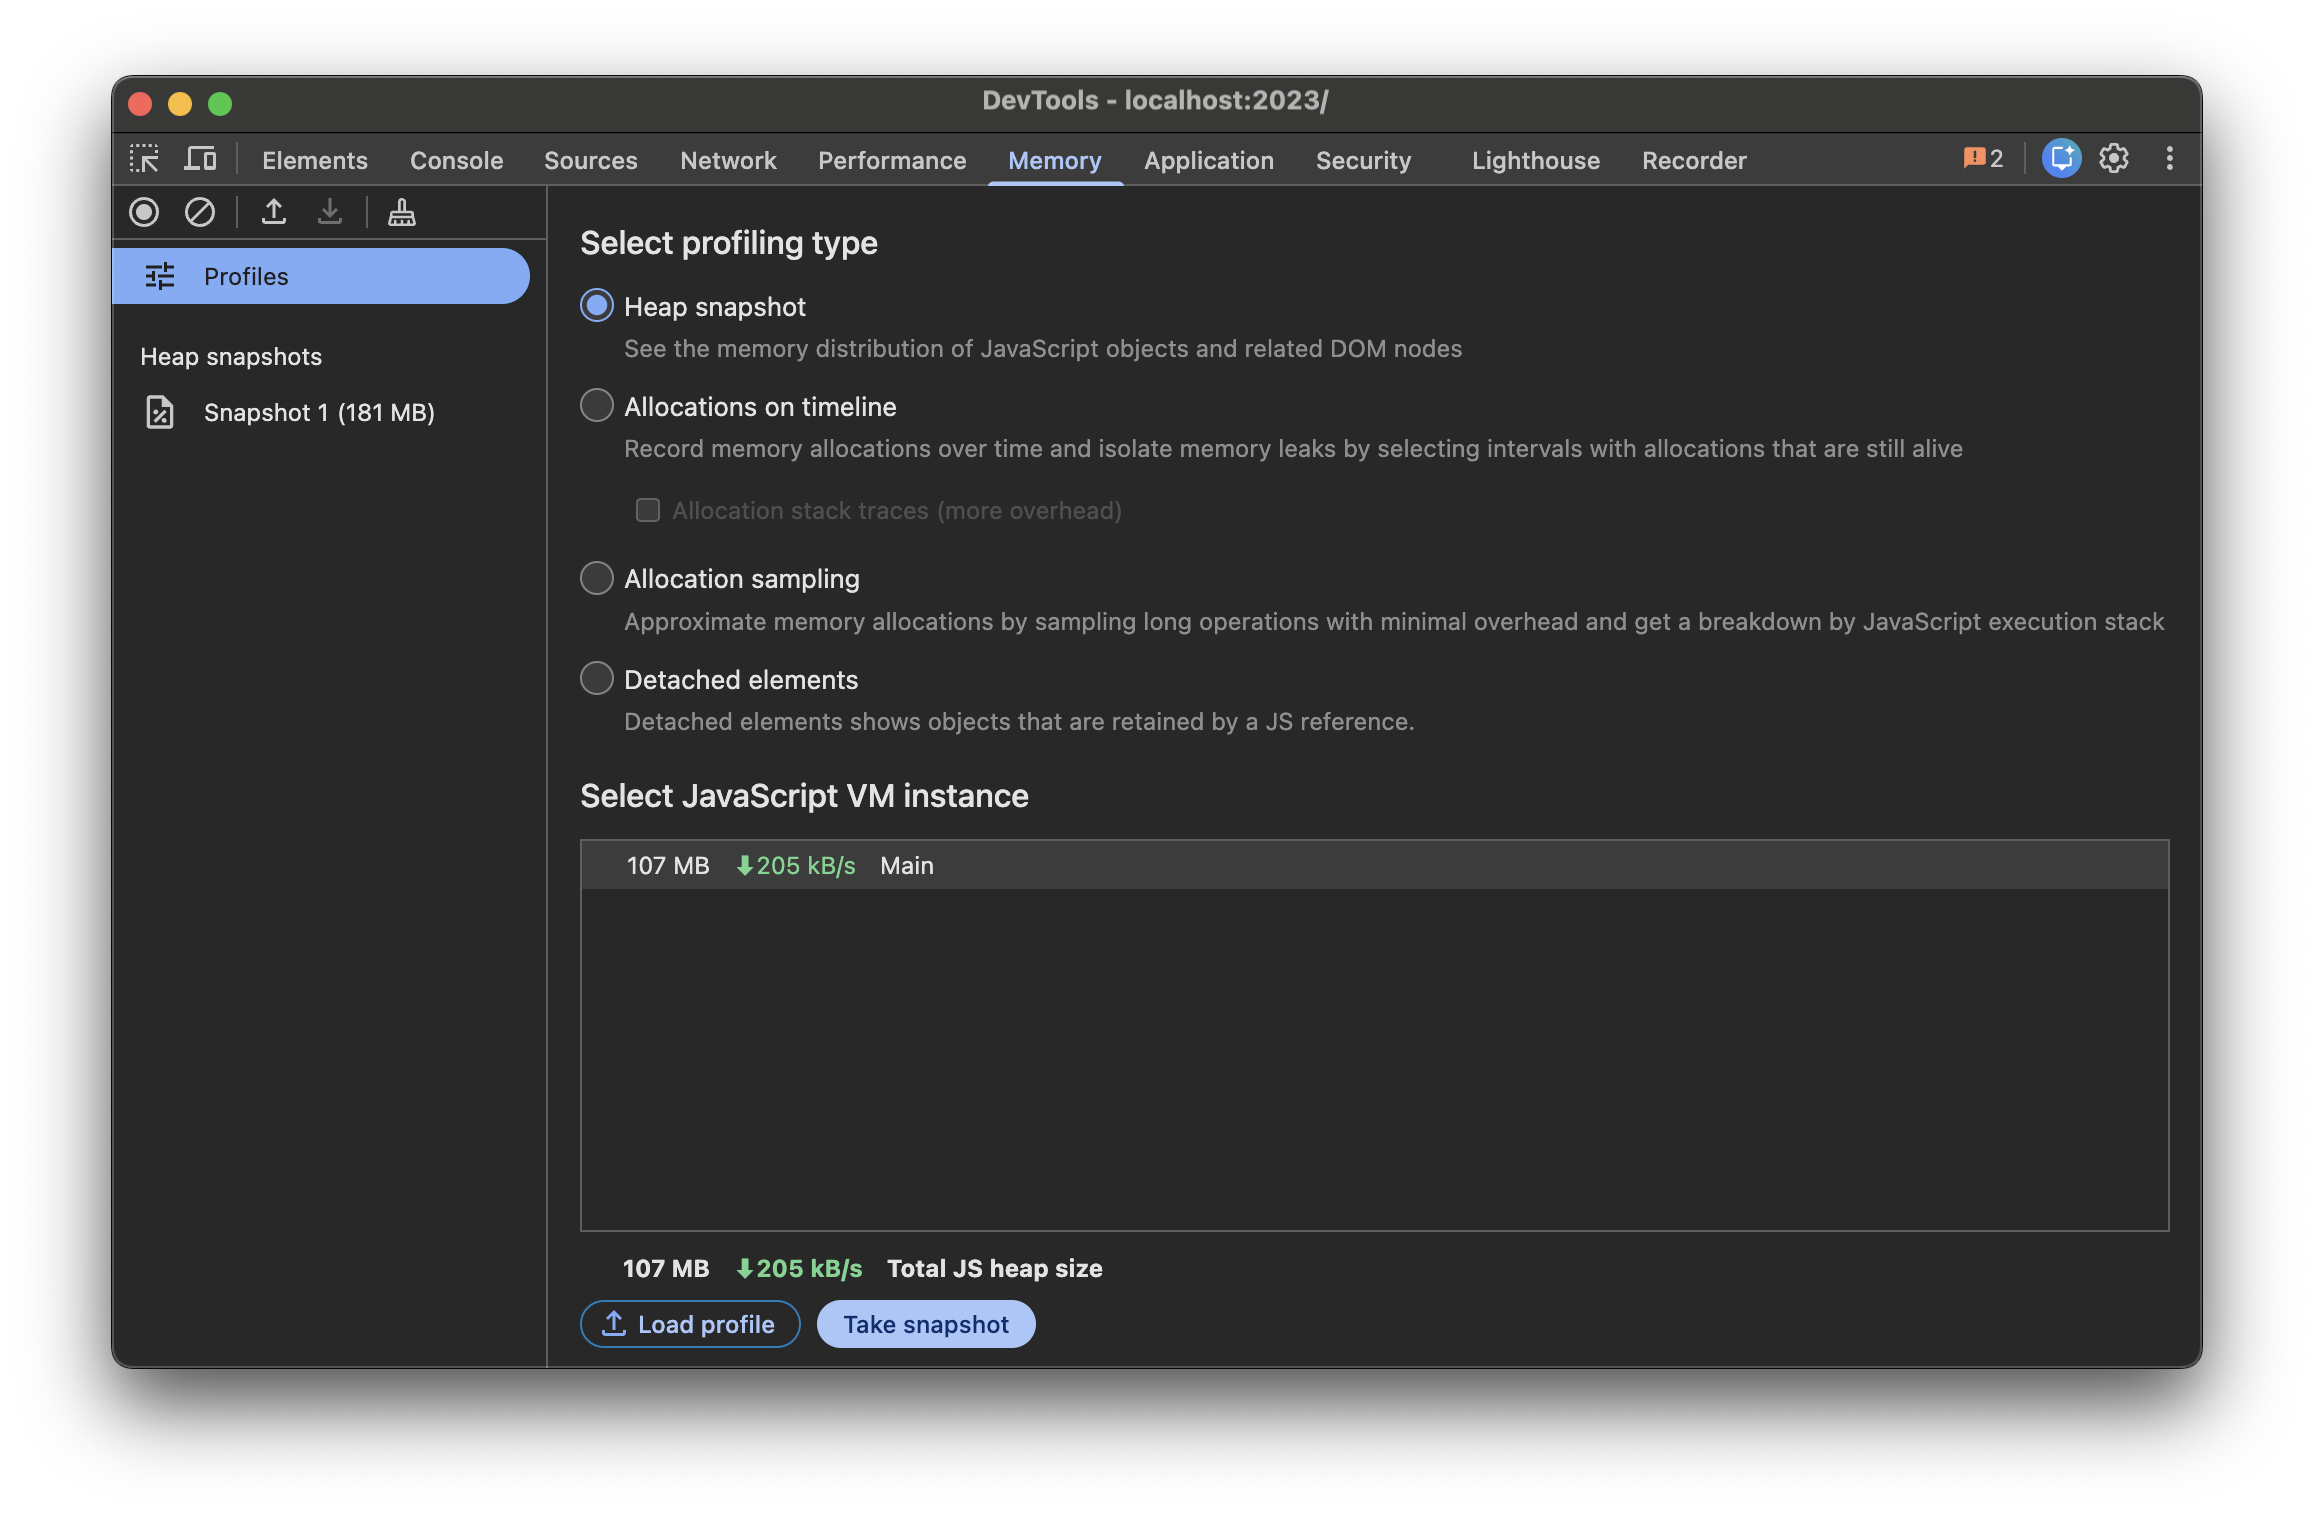Toggle the device toolbar icon
The image size is (2314, 1516).
[200, 159]
